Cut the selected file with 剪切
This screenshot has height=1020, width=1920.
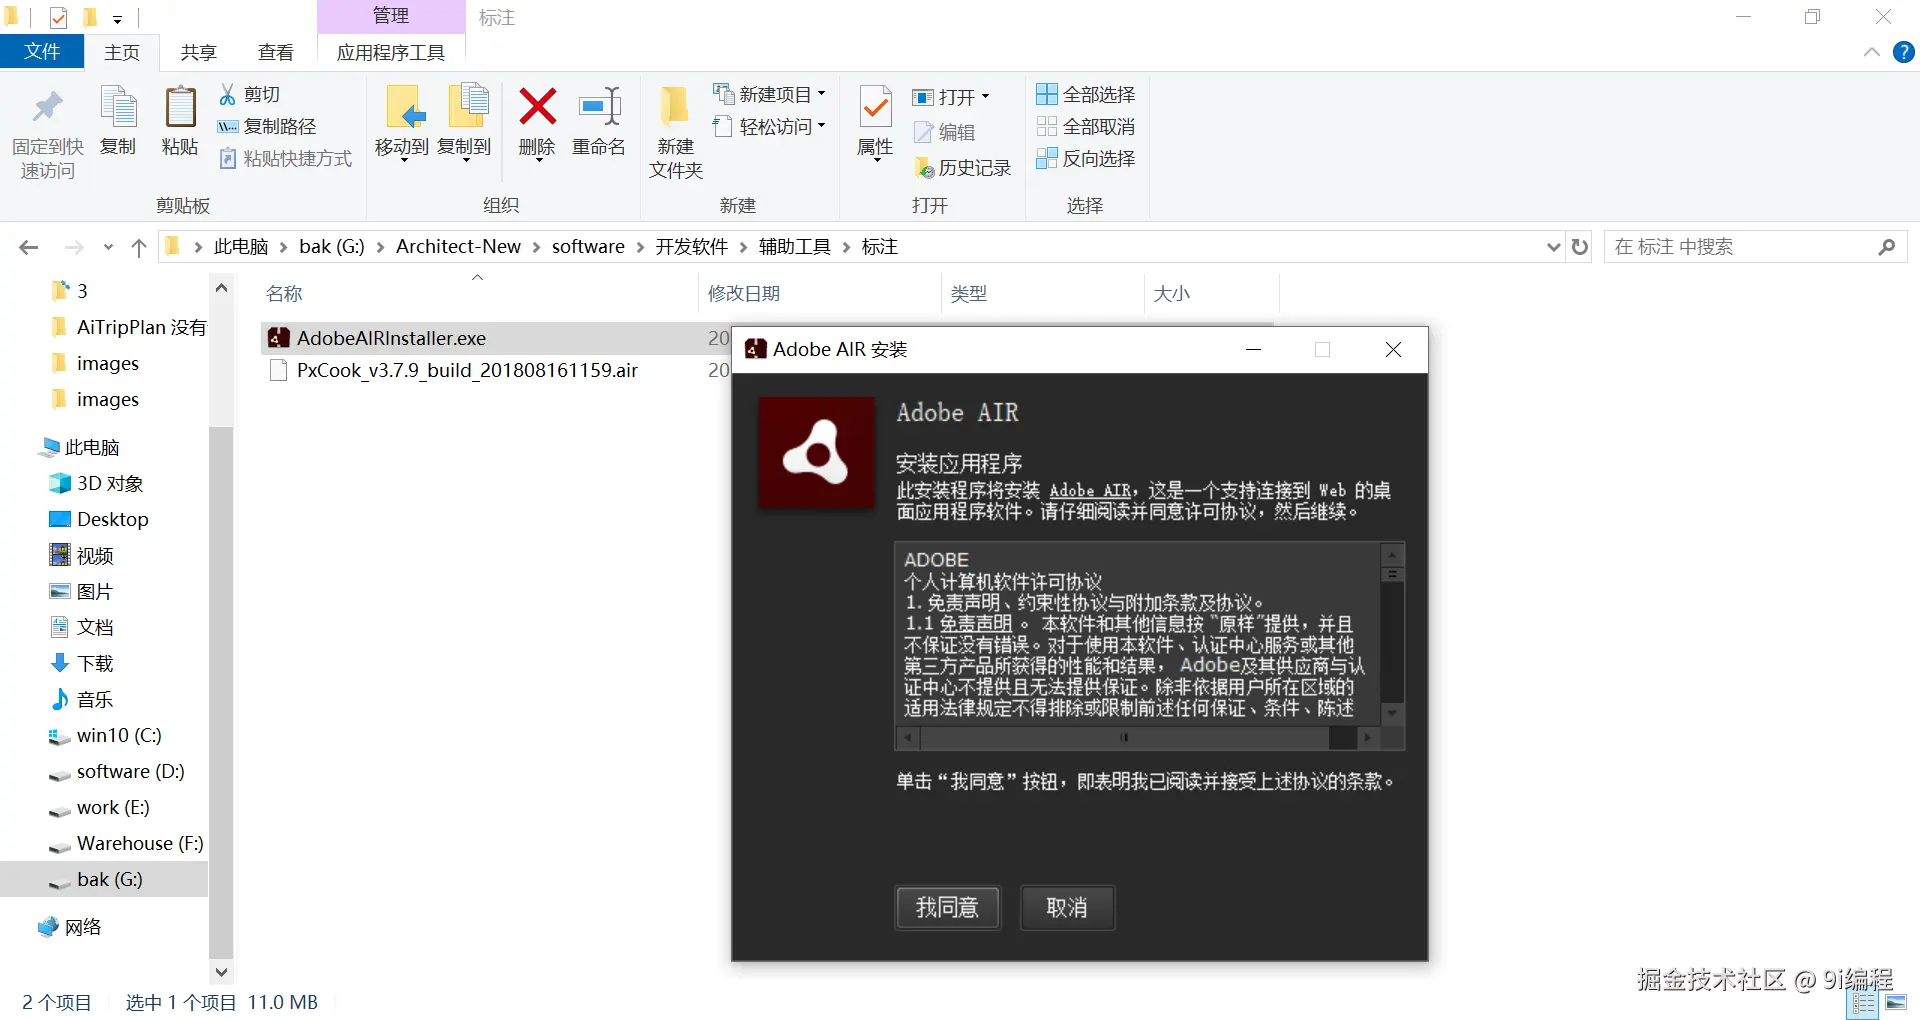pyautogui.click(x=250, y=94)
